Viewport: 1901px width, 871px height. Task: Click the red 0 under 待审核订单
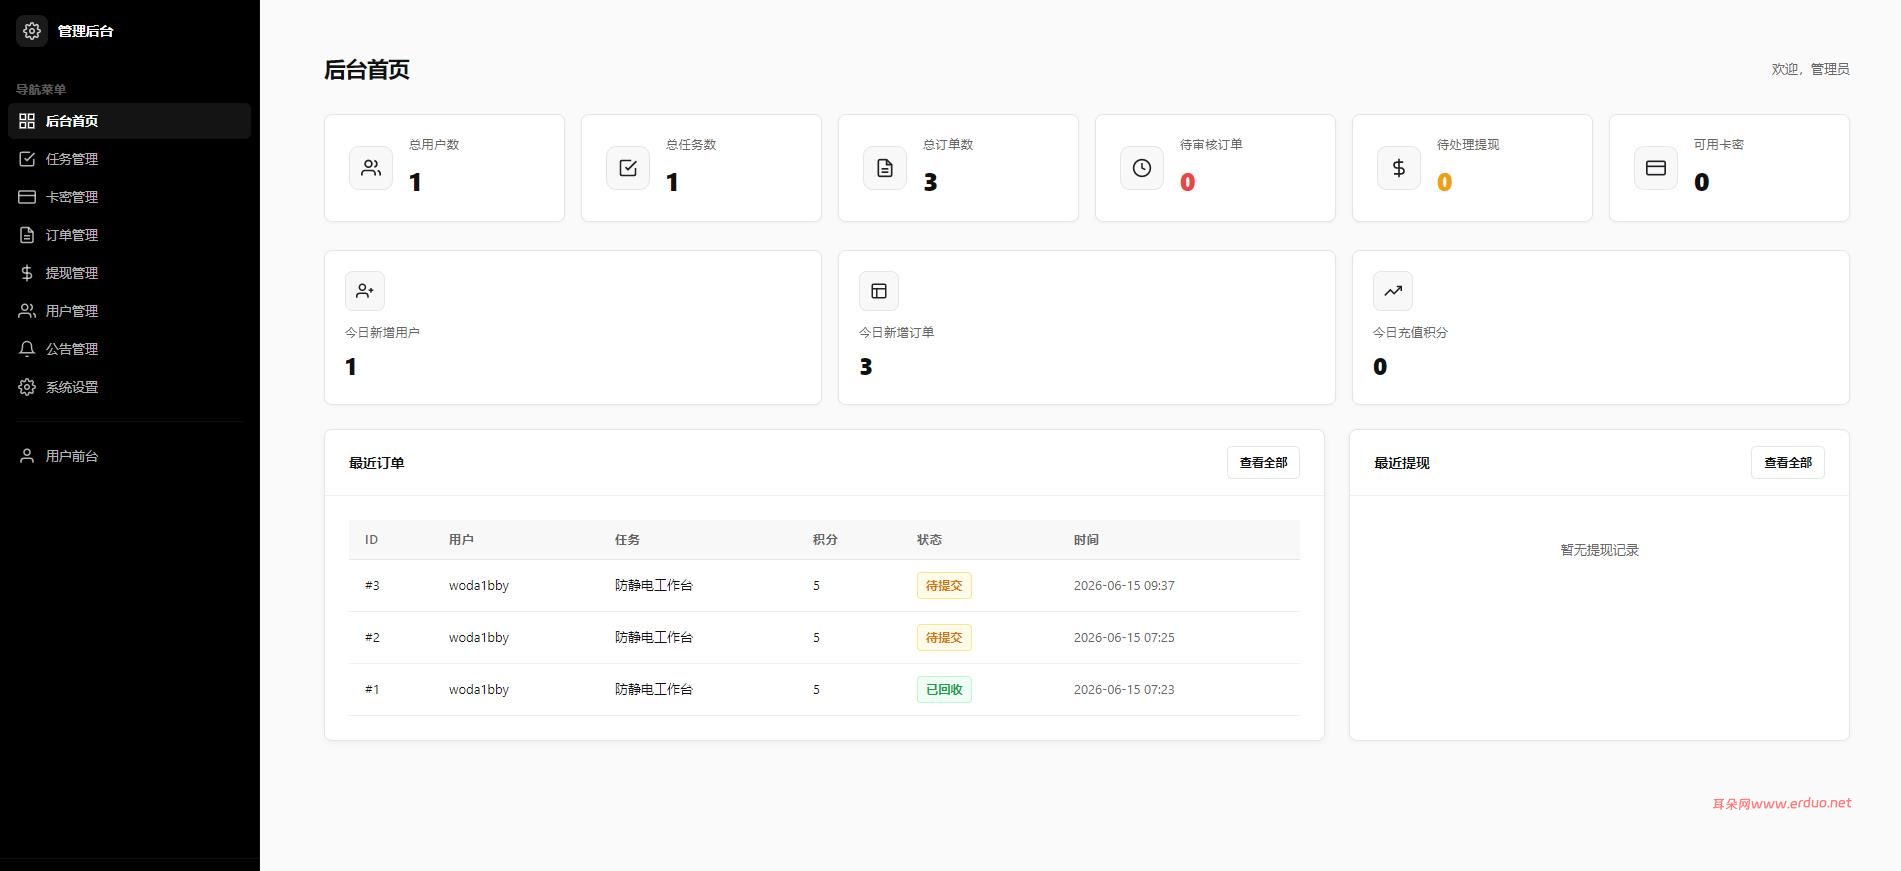click(x=1187, y=182)
